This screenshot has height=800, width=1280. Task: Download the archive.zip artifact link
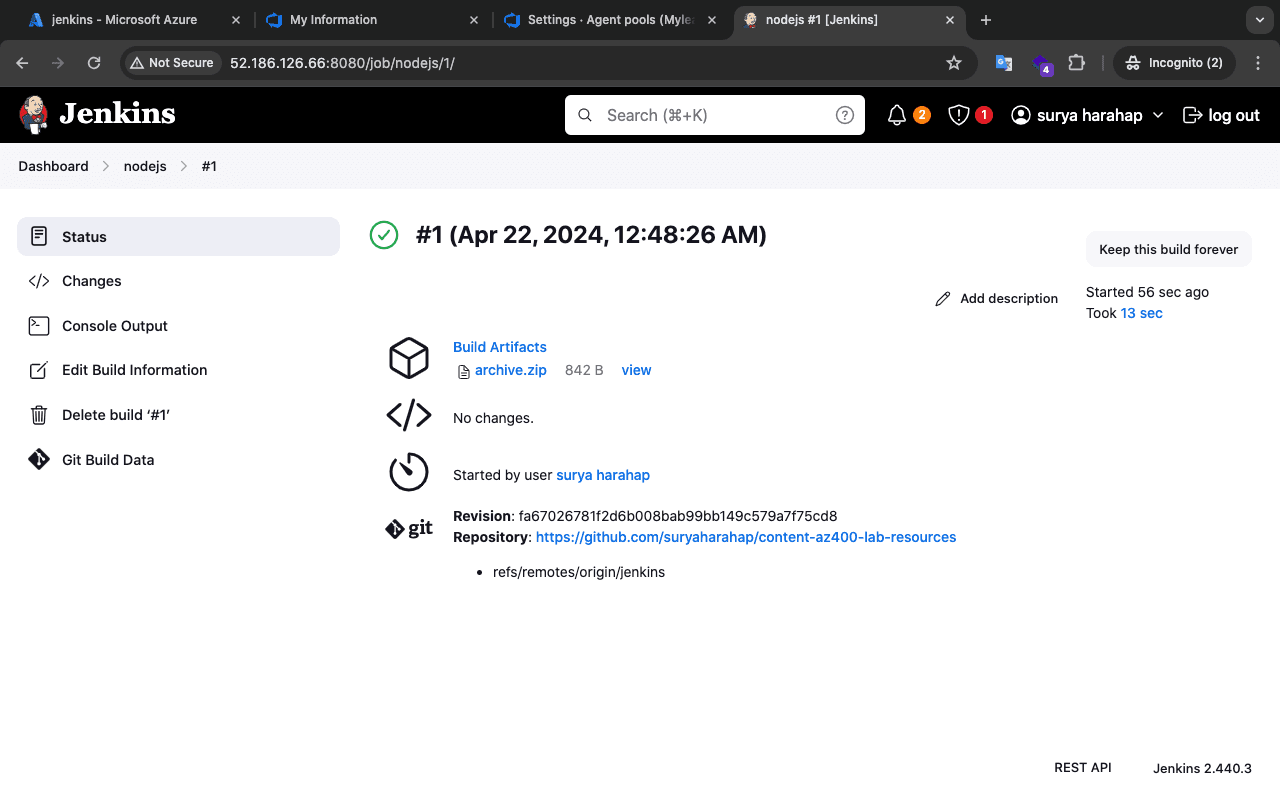[511, 370]
